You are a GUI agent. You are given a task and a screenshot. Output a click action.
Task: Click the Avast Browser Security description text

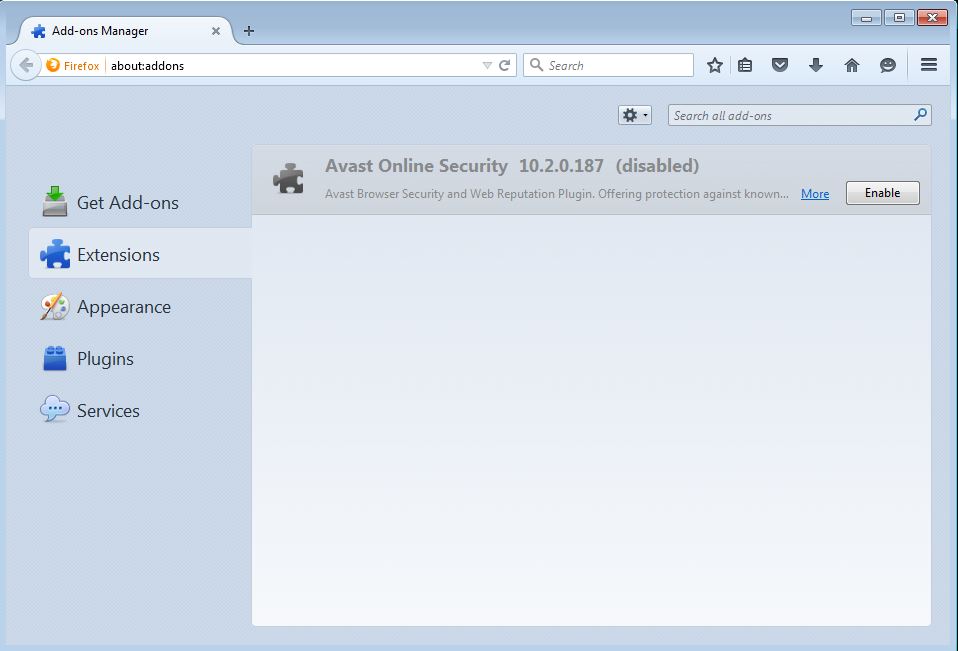click(557, 194)
